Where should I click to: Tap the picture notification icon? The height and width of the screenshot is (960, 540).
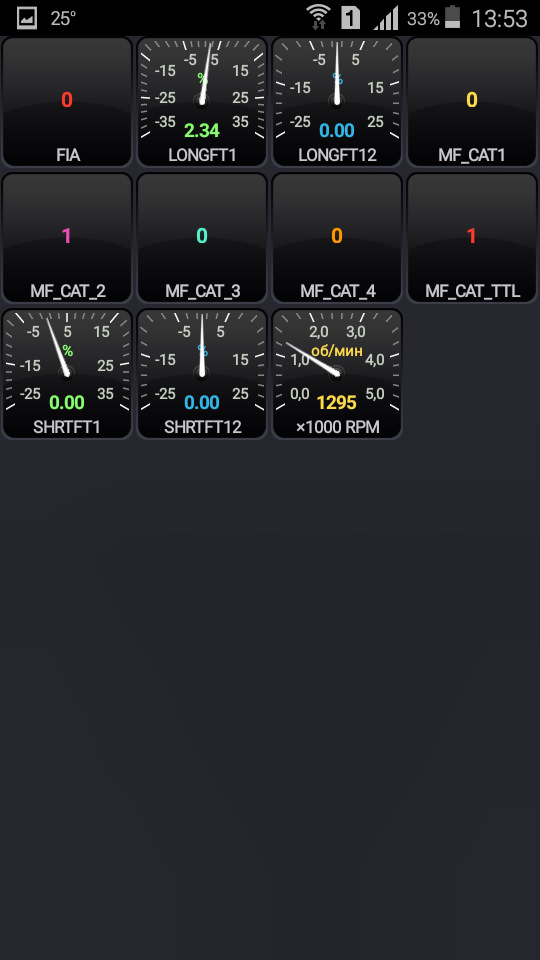pyautogui.click(x=27, y=18)
